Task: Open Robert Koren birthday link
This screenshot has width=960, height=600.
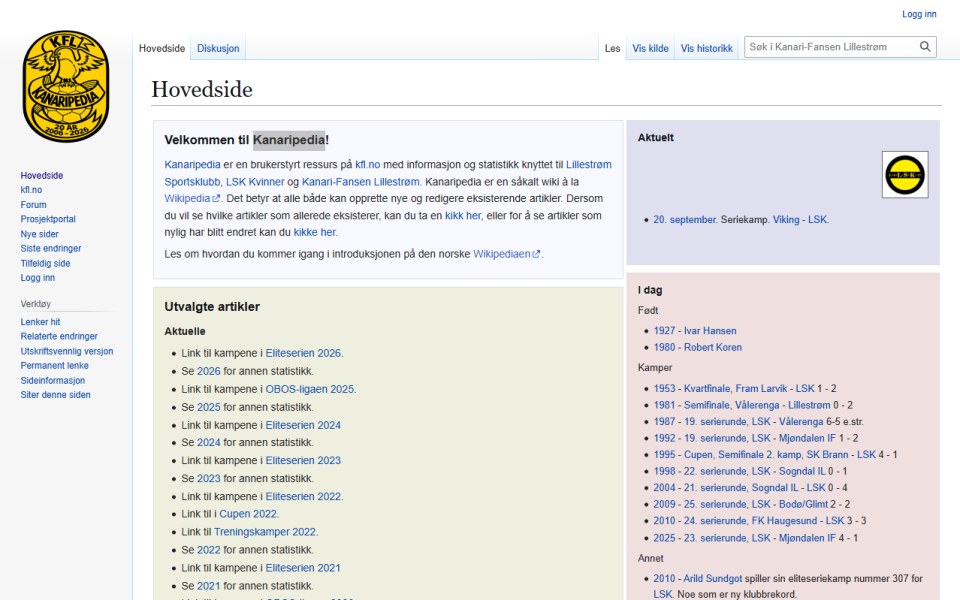Action: (713, 347)
